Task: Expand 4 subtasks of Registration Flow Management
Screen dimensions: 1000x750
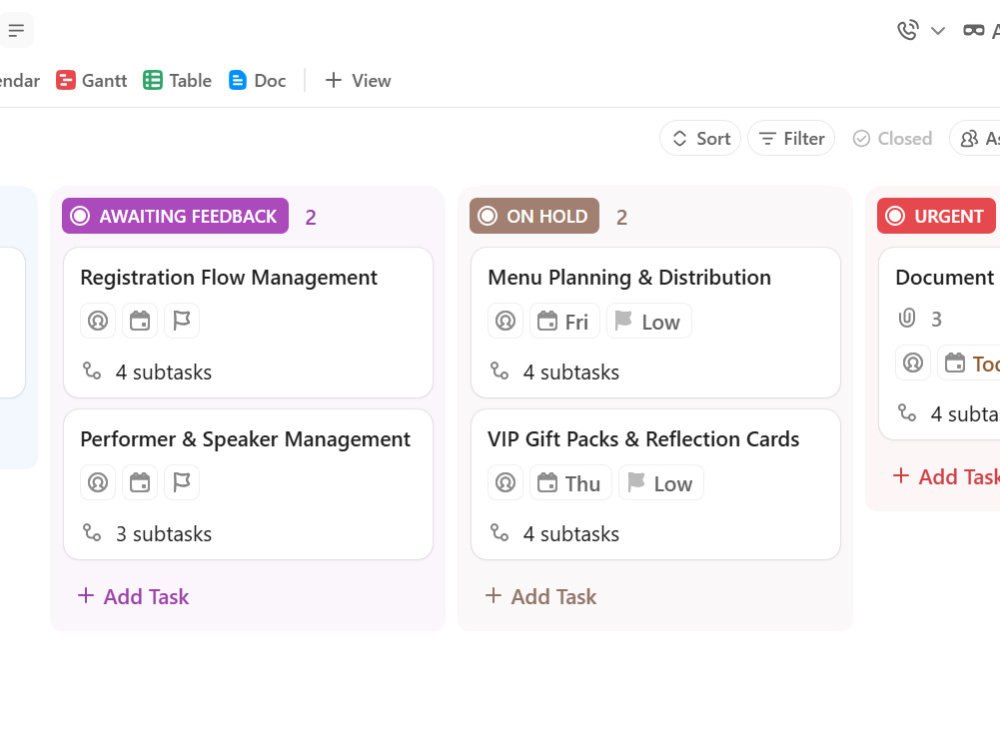Action: pyautogui.click(x=147, y=372)
